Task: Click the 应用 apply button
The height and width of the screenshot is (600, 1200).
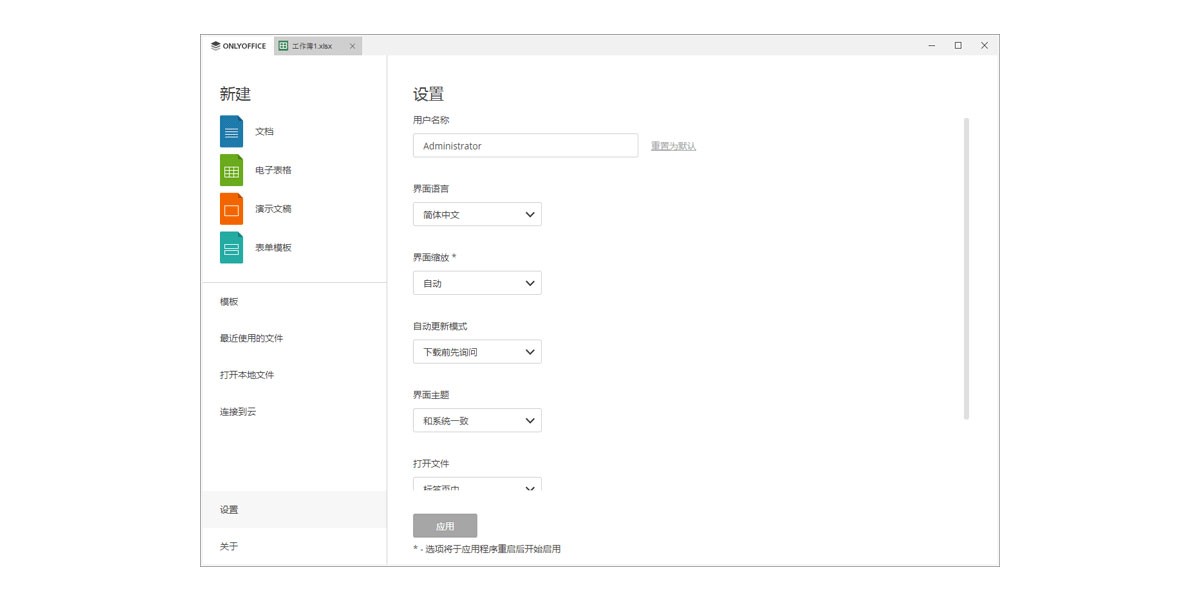Action: pos(445,525)
